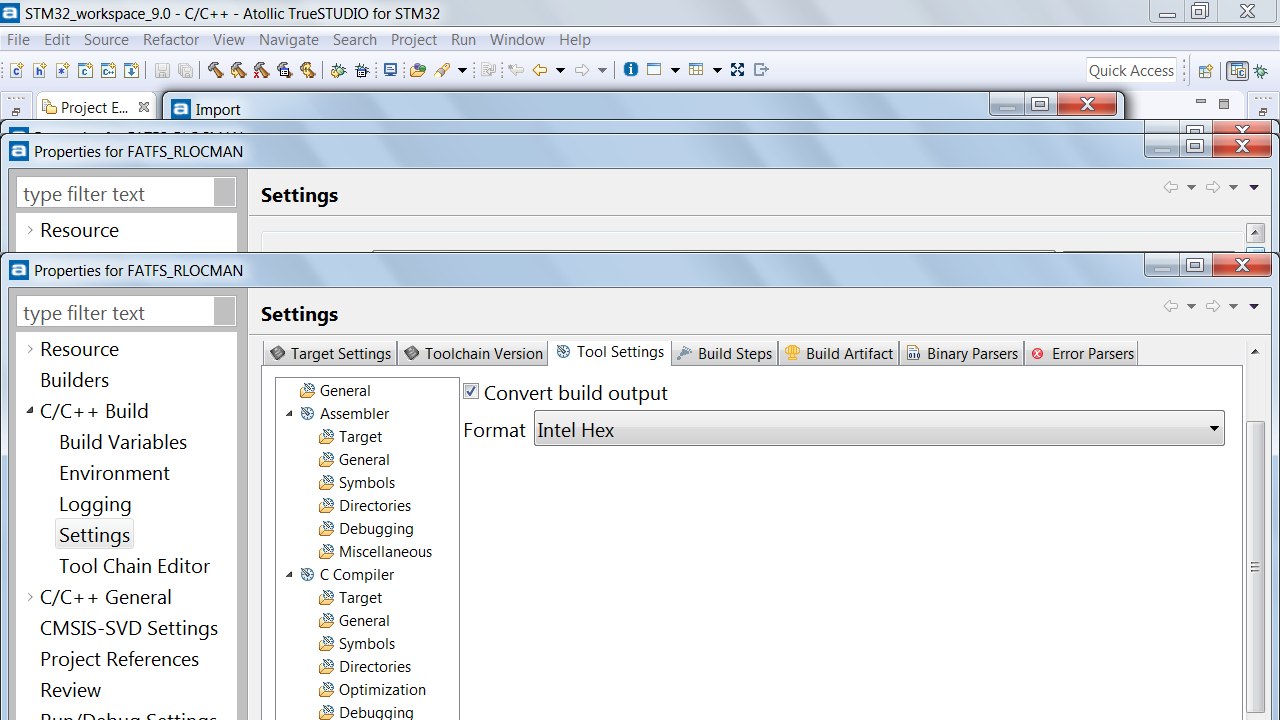Viewport: 1280px width, 720px height.
Task: Open the Refactor menu
Action: tap(171, 40)
